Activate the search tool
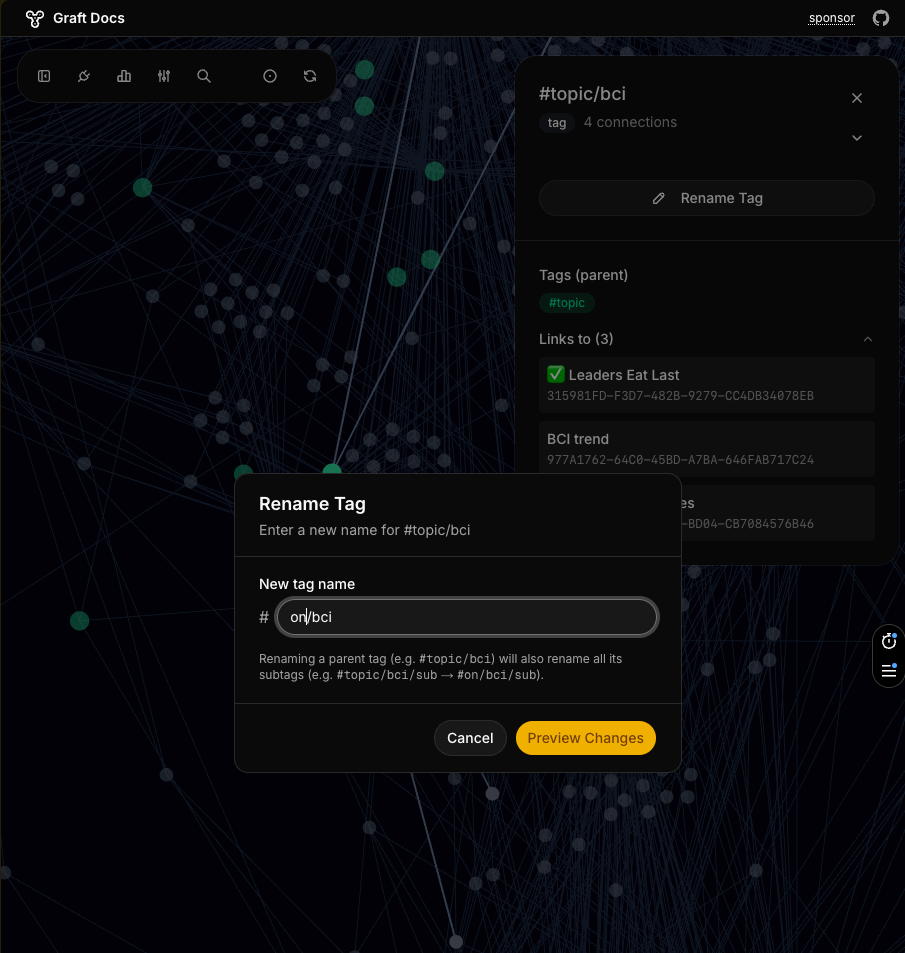Image resolution: width=905 pixels, height=953 pixels. coord(203,76)
